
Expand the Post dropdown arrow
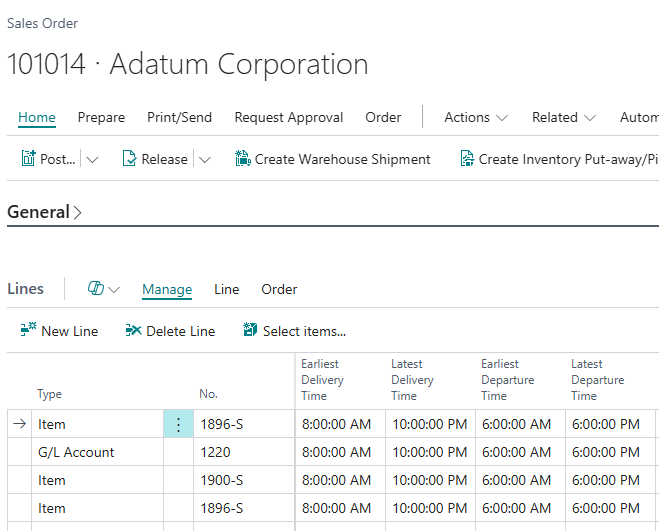[x=92, y=159]
